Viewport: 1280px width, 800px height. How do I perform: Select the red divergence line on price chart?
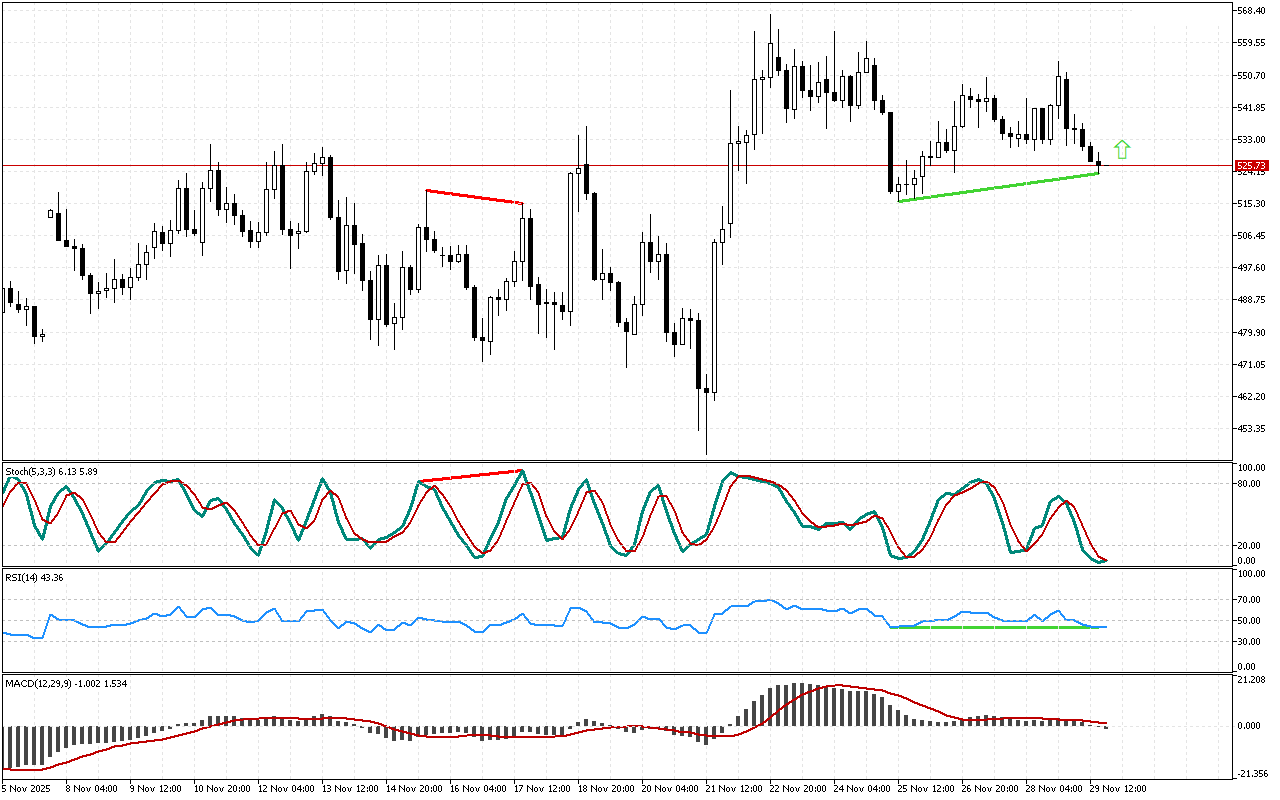tap(474, 197)
